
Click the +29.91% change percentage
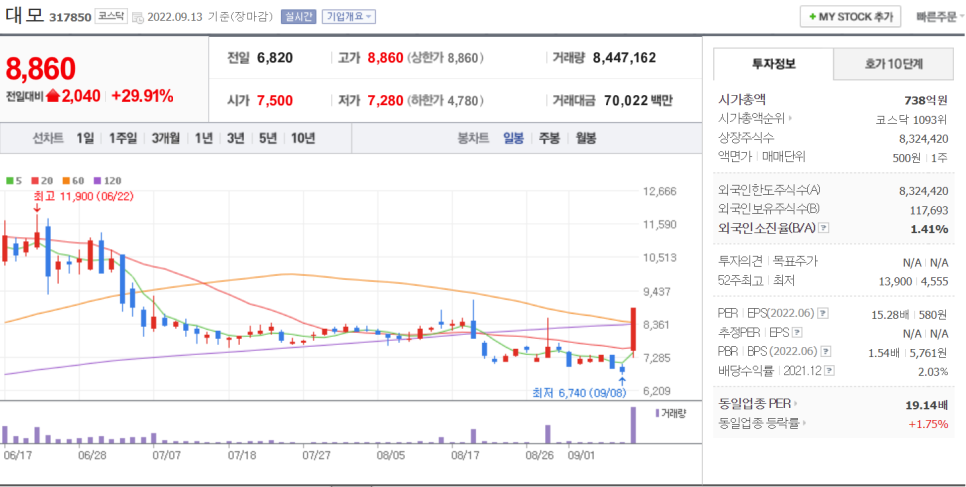click(142, 96)
